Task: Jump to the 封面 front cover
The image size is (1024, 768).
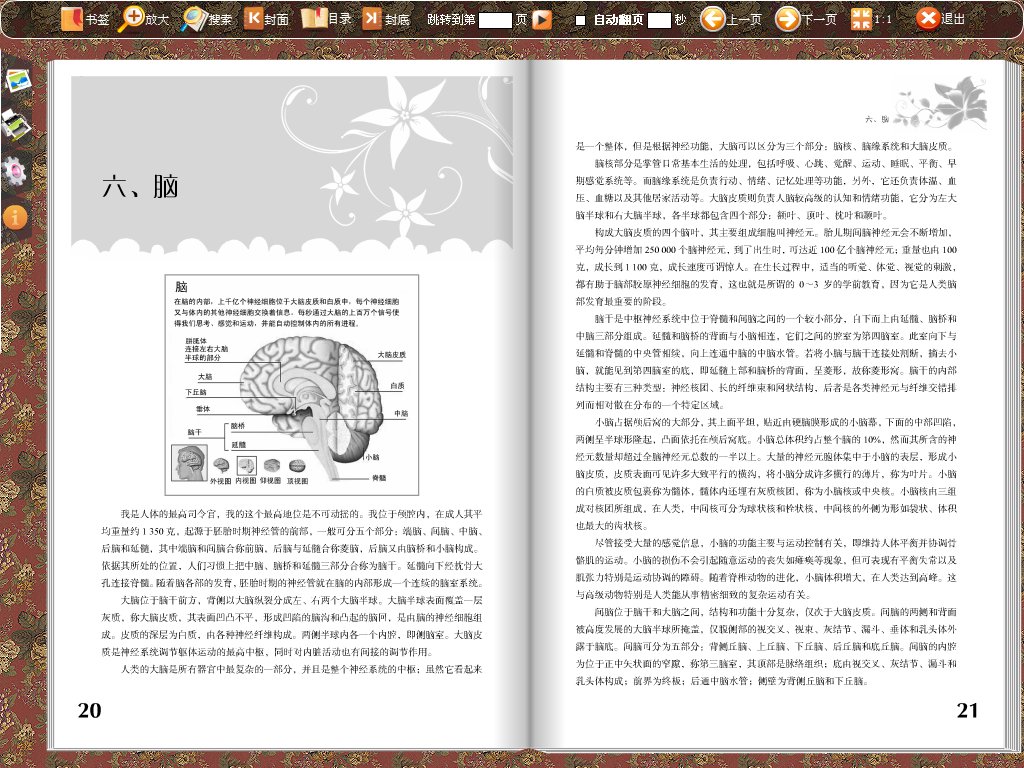Action: tap(266, 19)
